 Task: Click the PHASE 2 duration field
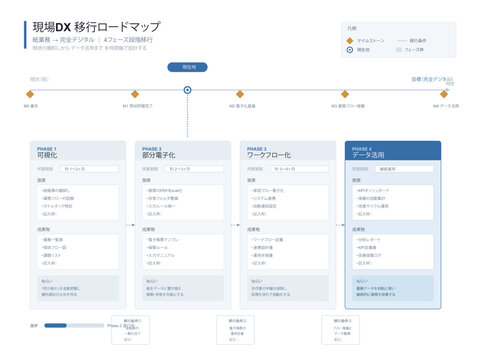194,169
